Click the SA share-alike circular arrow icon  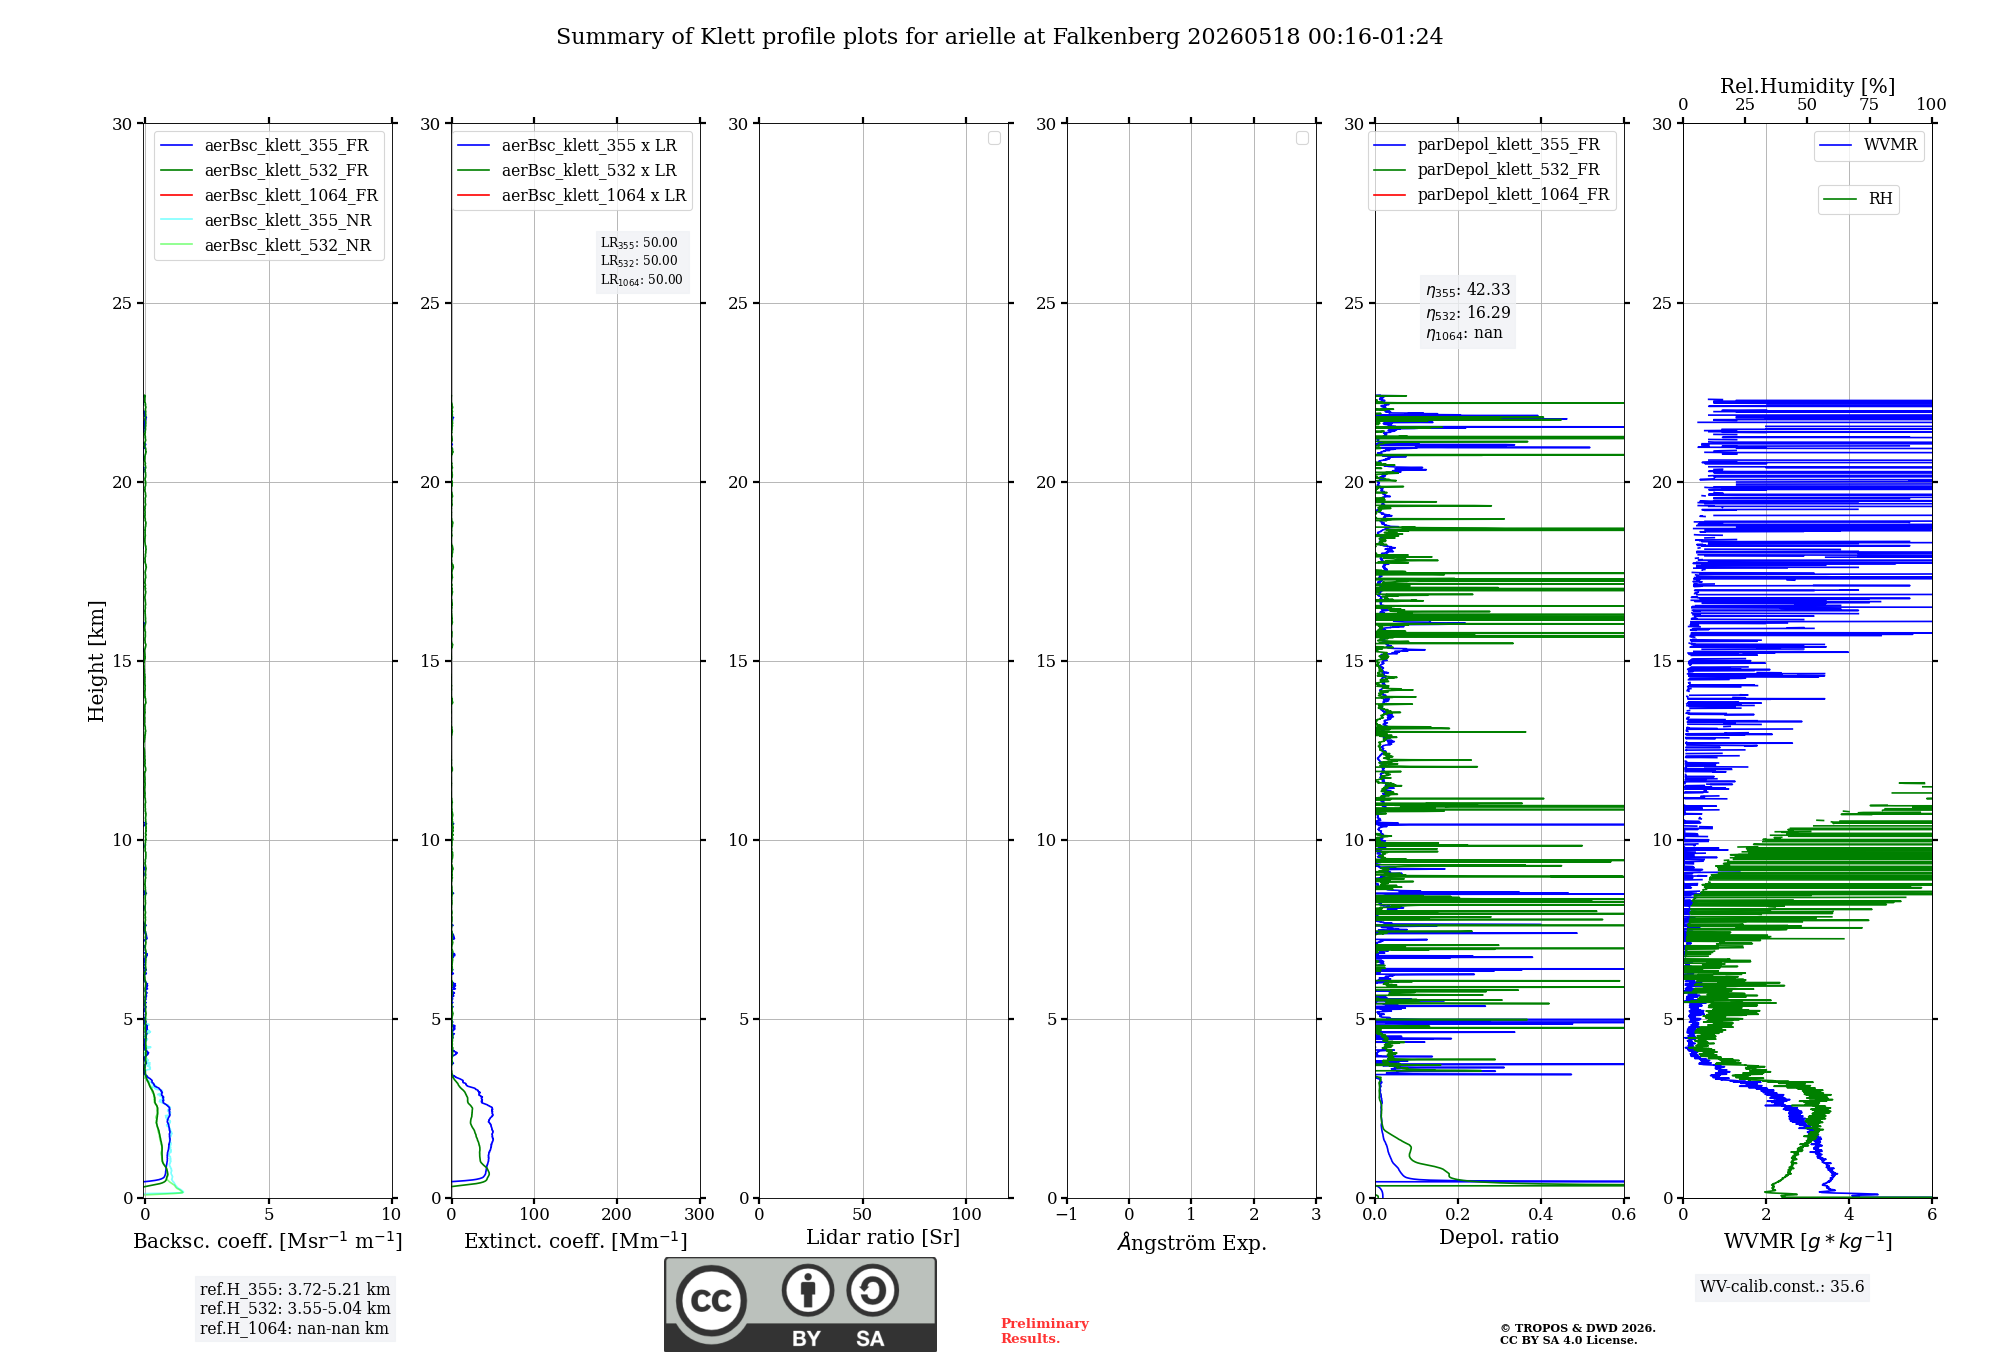873,1290
